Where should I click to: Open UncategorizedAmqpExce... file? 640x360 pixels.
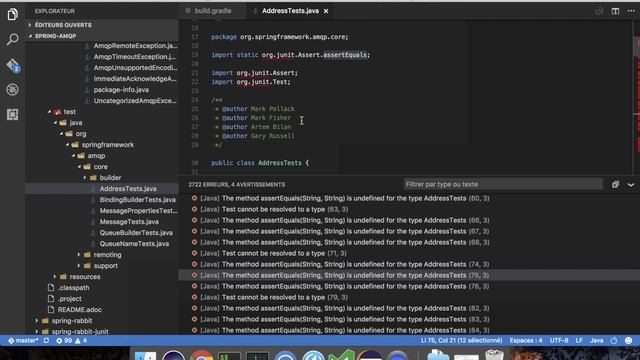coord(135,101)
